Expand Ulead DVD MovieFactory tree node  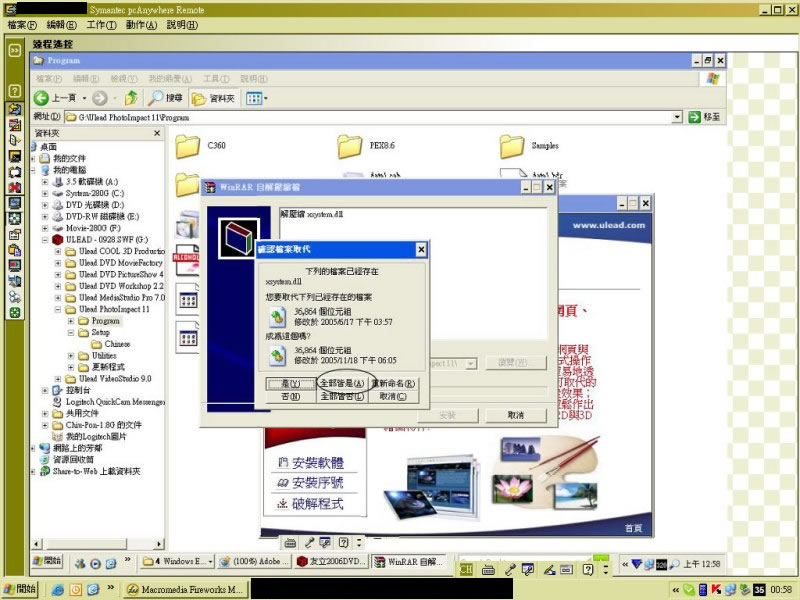[x=58, y=263]
